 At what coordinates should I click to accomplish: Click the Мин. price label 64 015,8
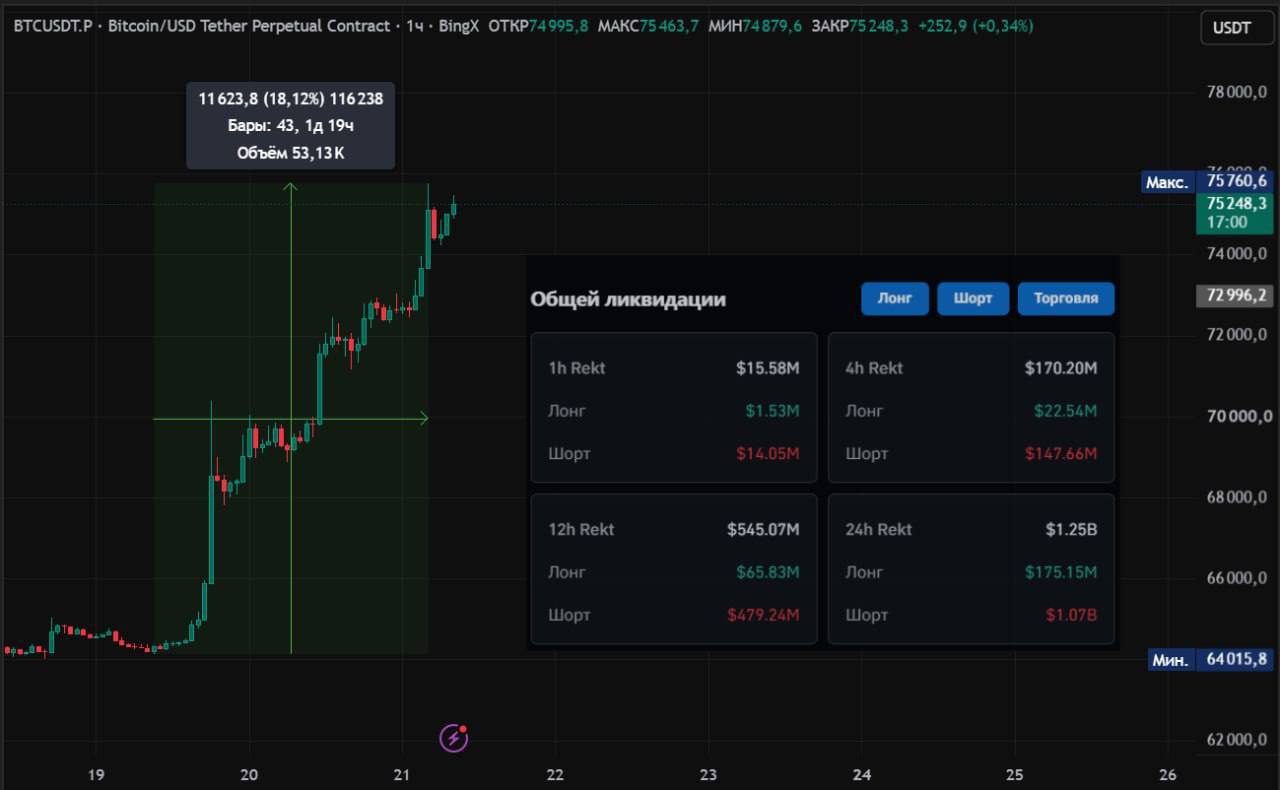pos(1237,659)
